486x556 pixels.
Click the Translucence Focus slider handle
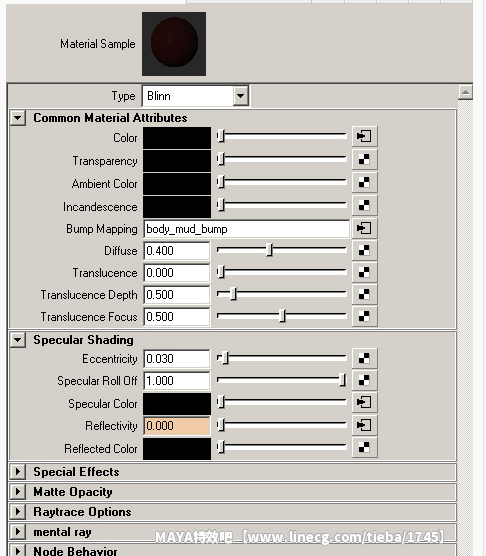tap(282, 316)
